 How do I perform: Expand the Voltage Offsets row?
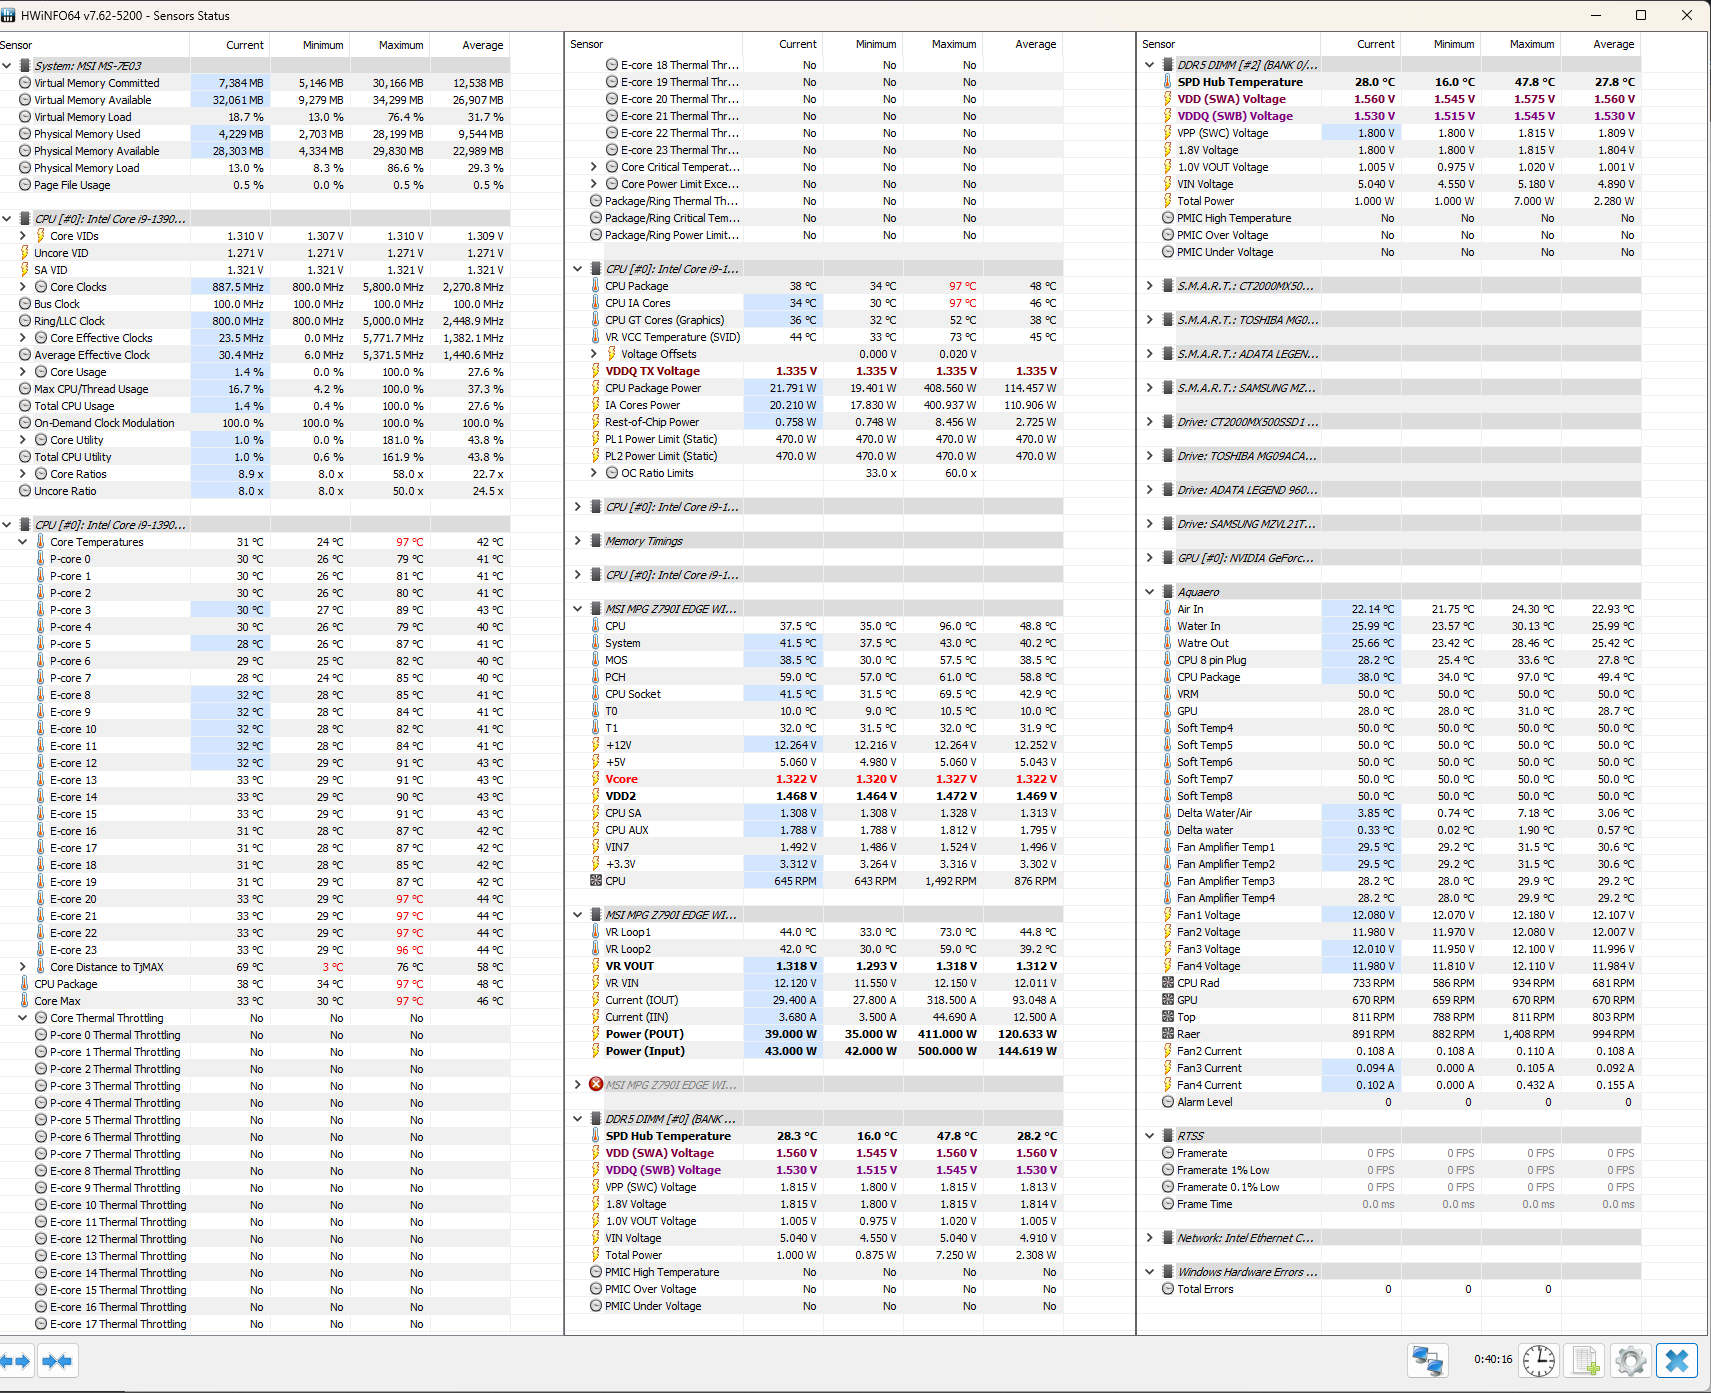click(x=594, y=354)
